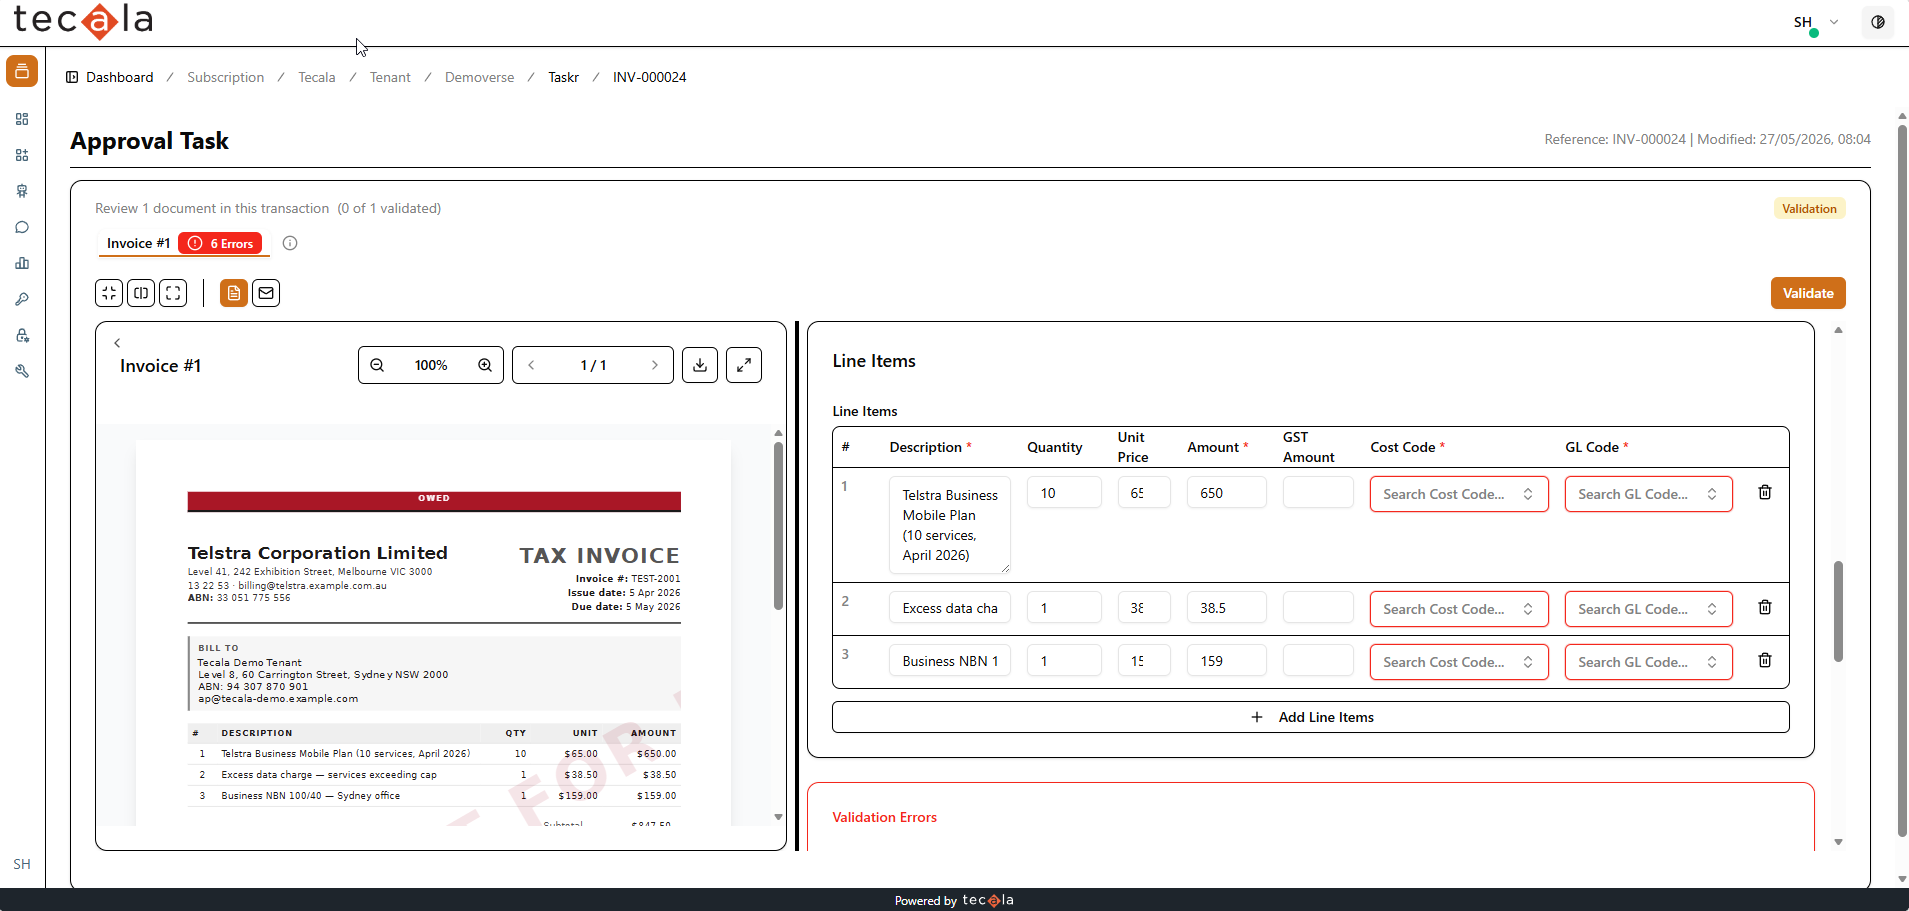Open the four-squares grid sidebar icon

(x=22, y=119)
